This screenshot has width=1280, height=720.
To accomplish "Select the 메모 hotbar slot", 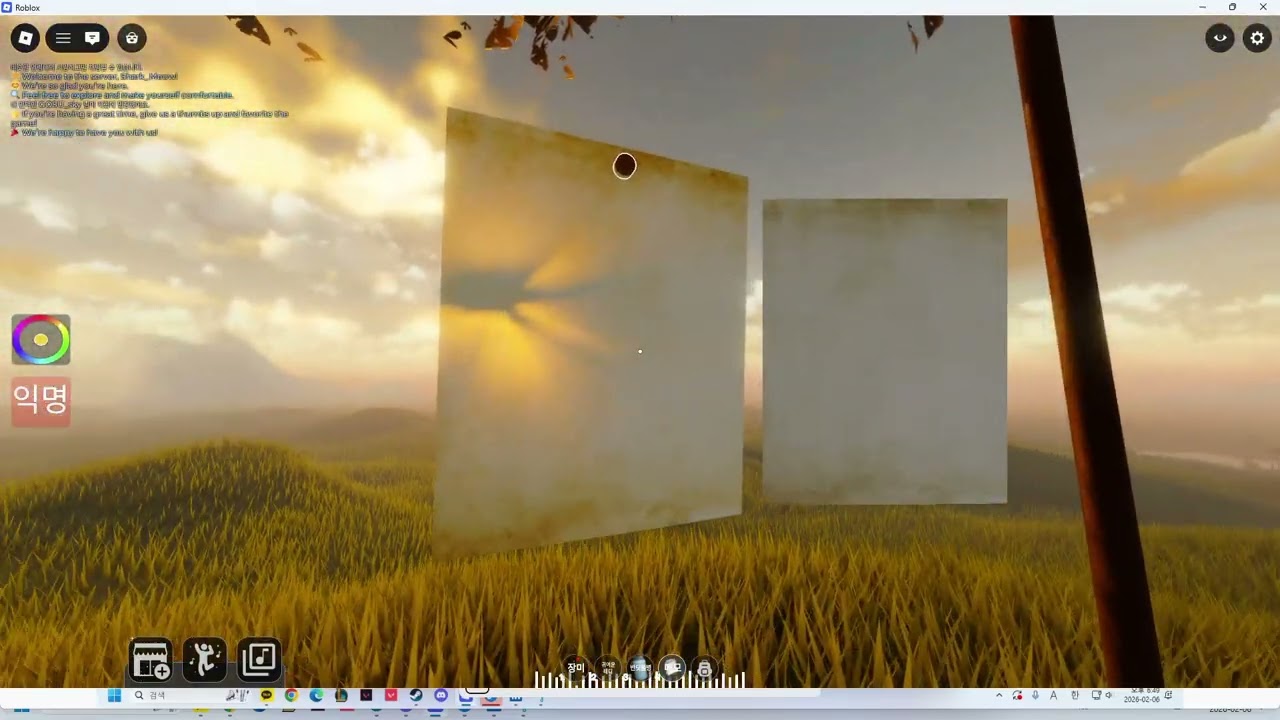I will click(672, 668).
